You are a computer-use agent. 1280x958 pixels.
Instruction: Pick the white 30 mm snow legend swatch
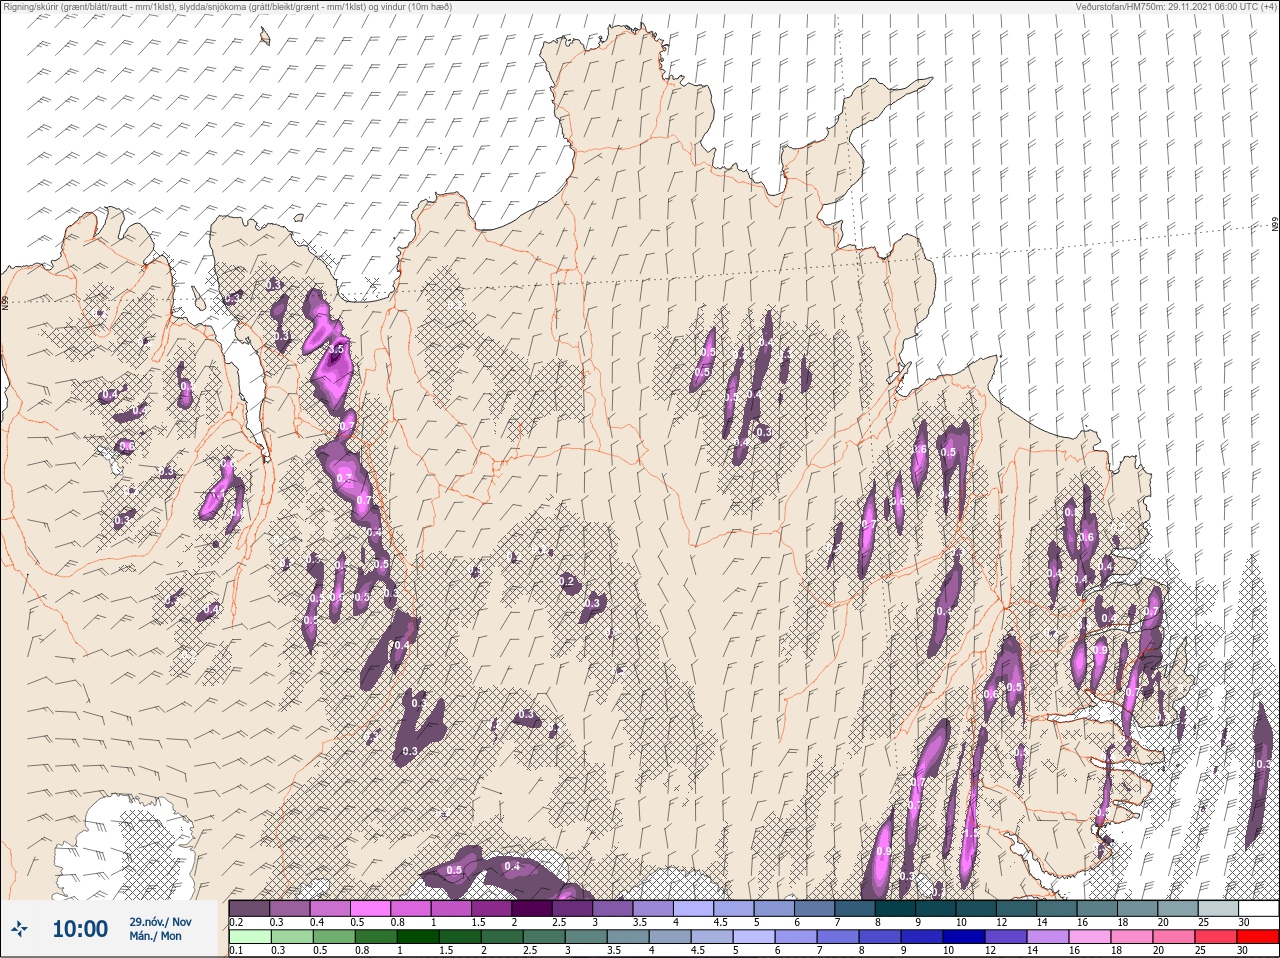(x=1257, y=909)
